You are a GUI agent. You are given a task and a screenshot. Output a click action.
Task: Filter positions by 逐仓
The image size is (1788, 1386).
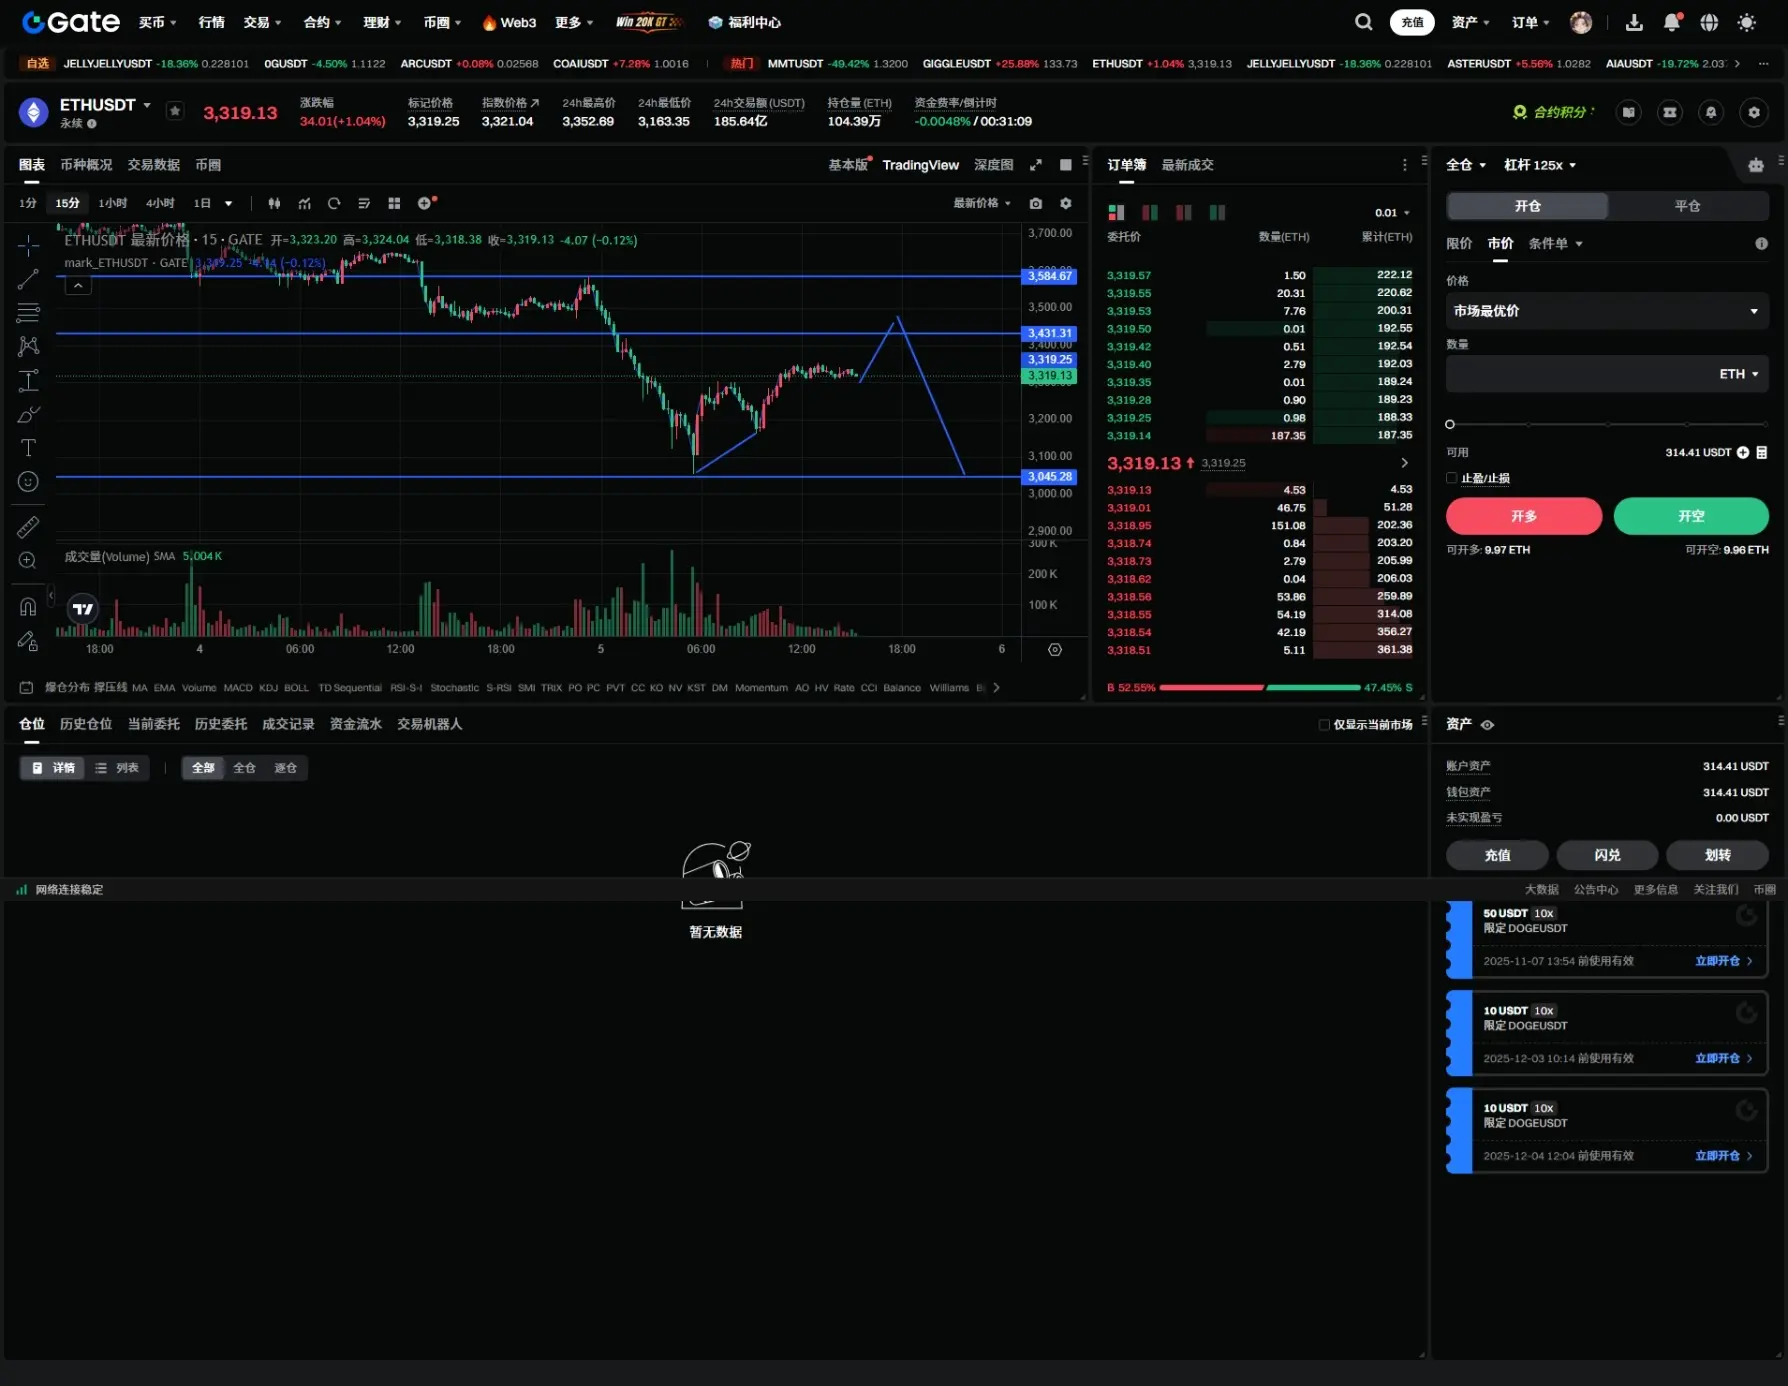pyautogui.click(x=286, y=768)
